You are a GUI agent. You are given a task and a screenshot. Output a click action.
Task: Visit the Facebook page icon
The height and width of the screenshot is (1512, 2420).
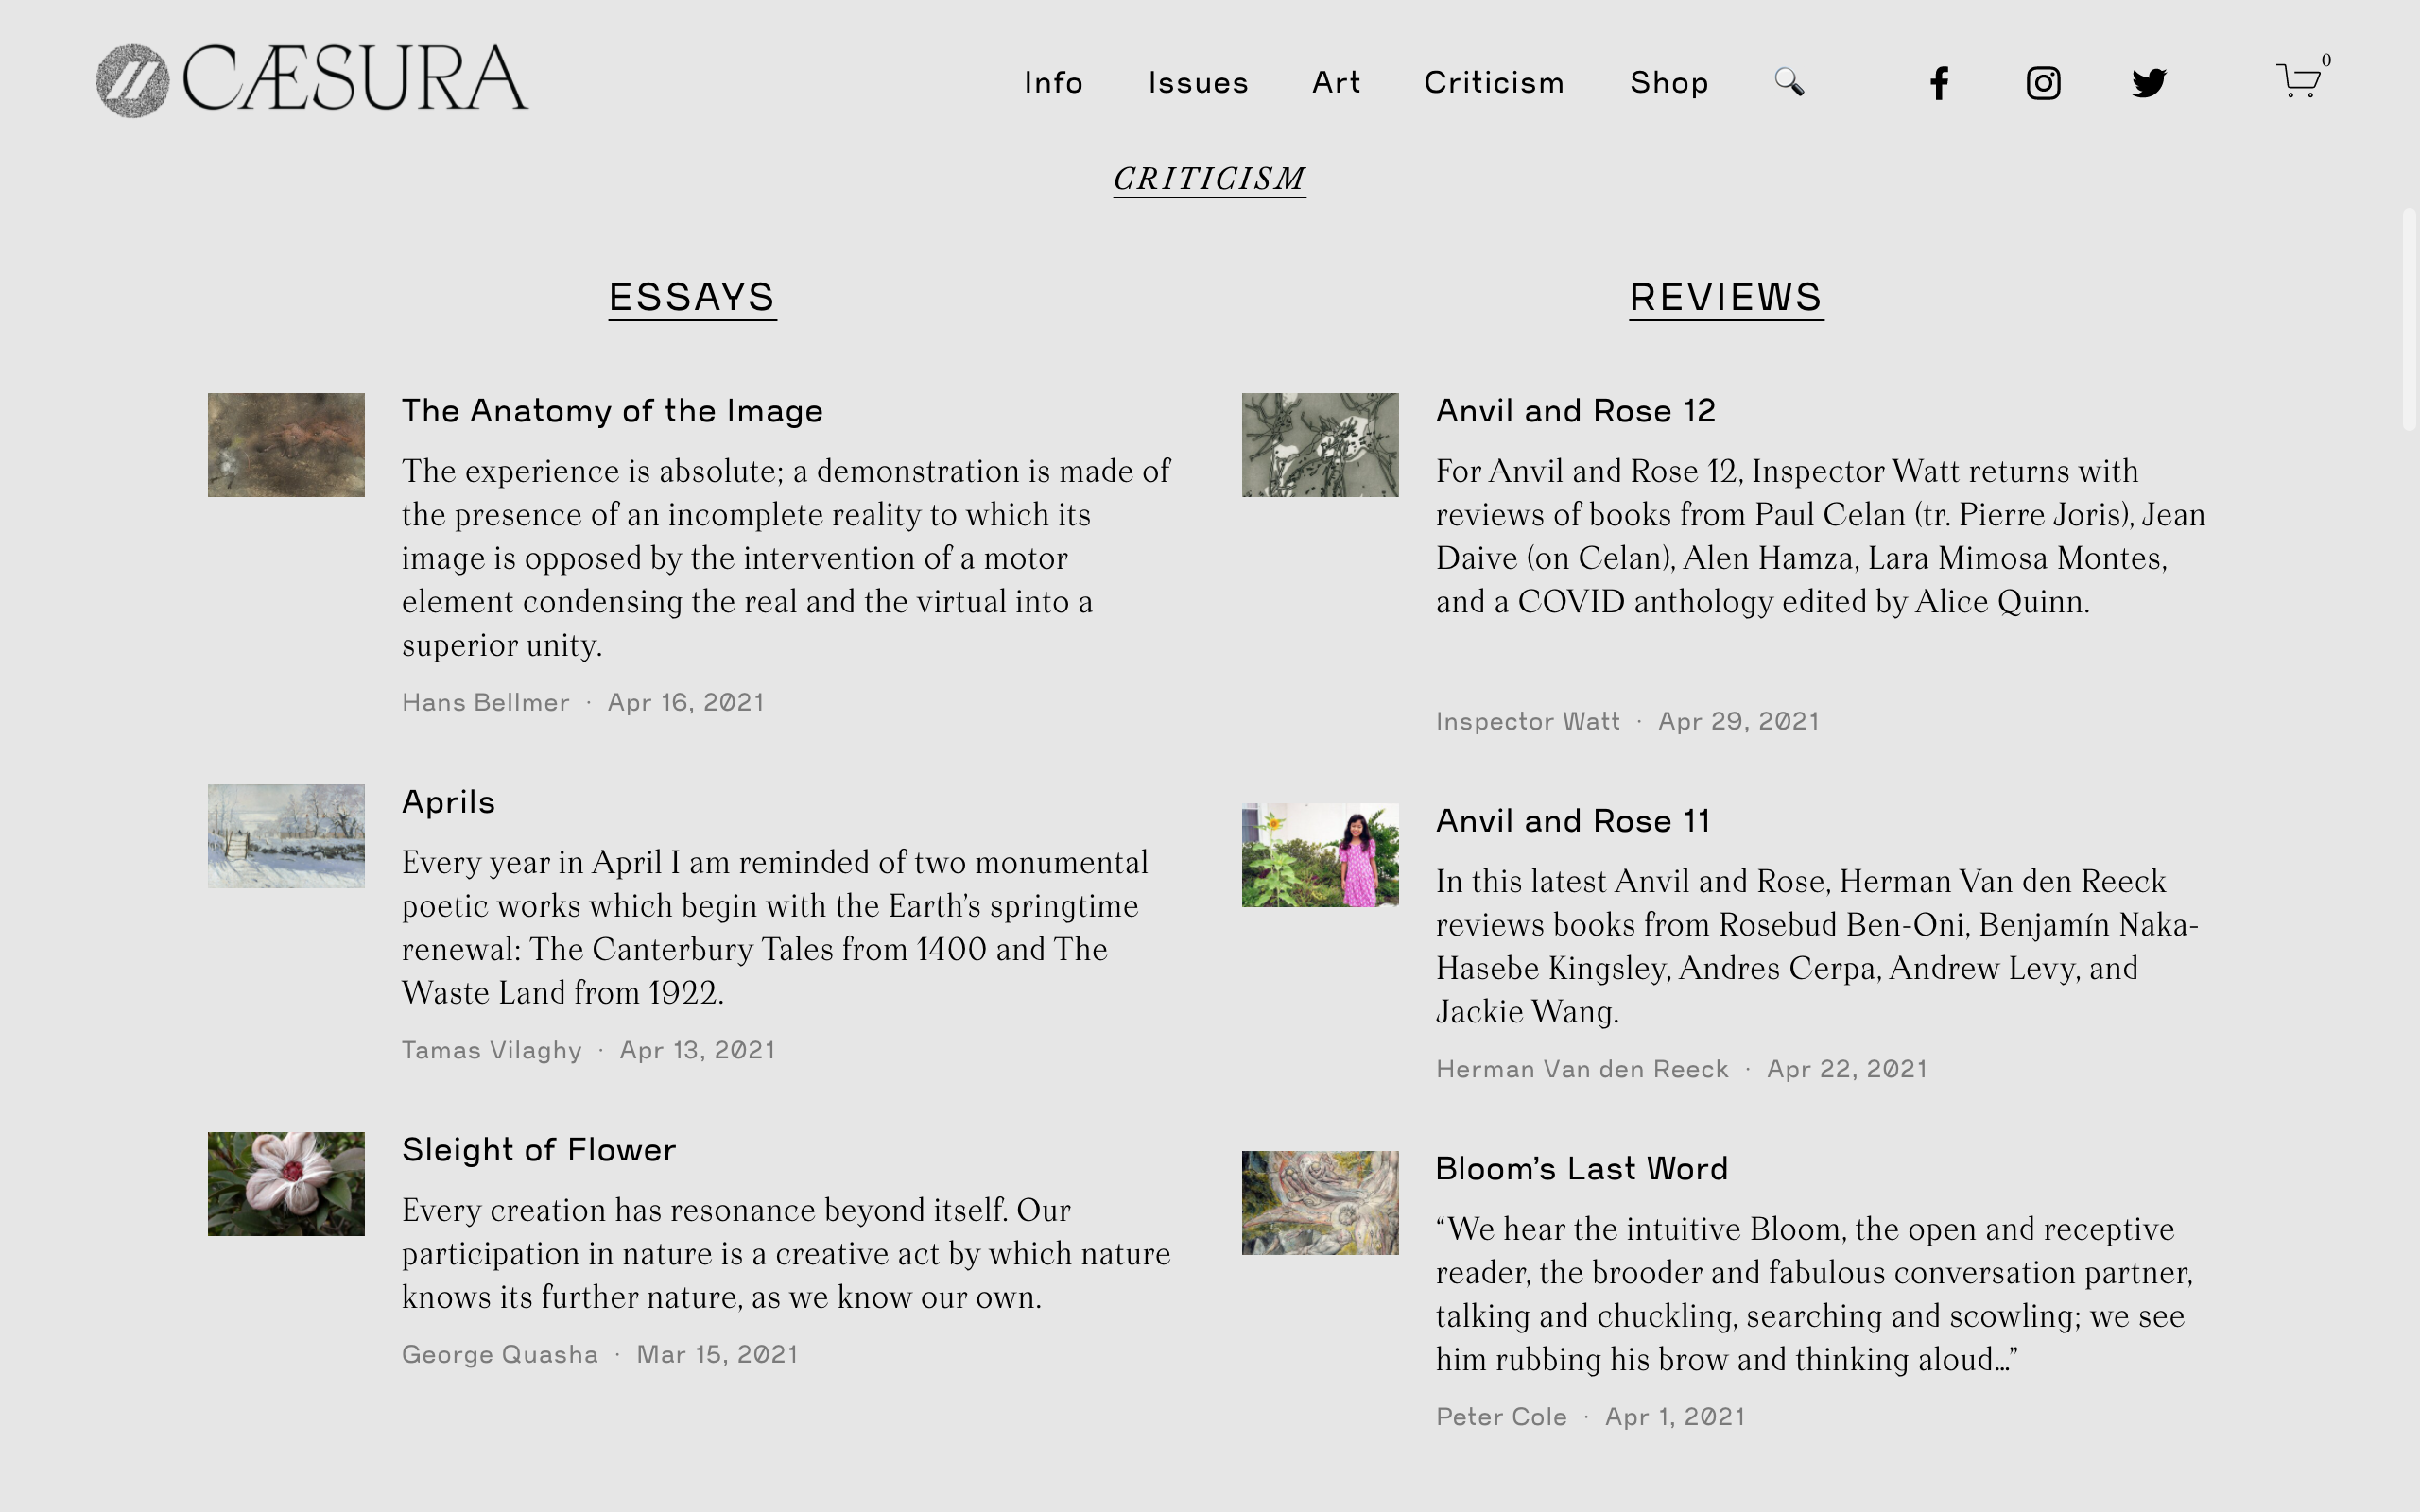pos(1939,82)
